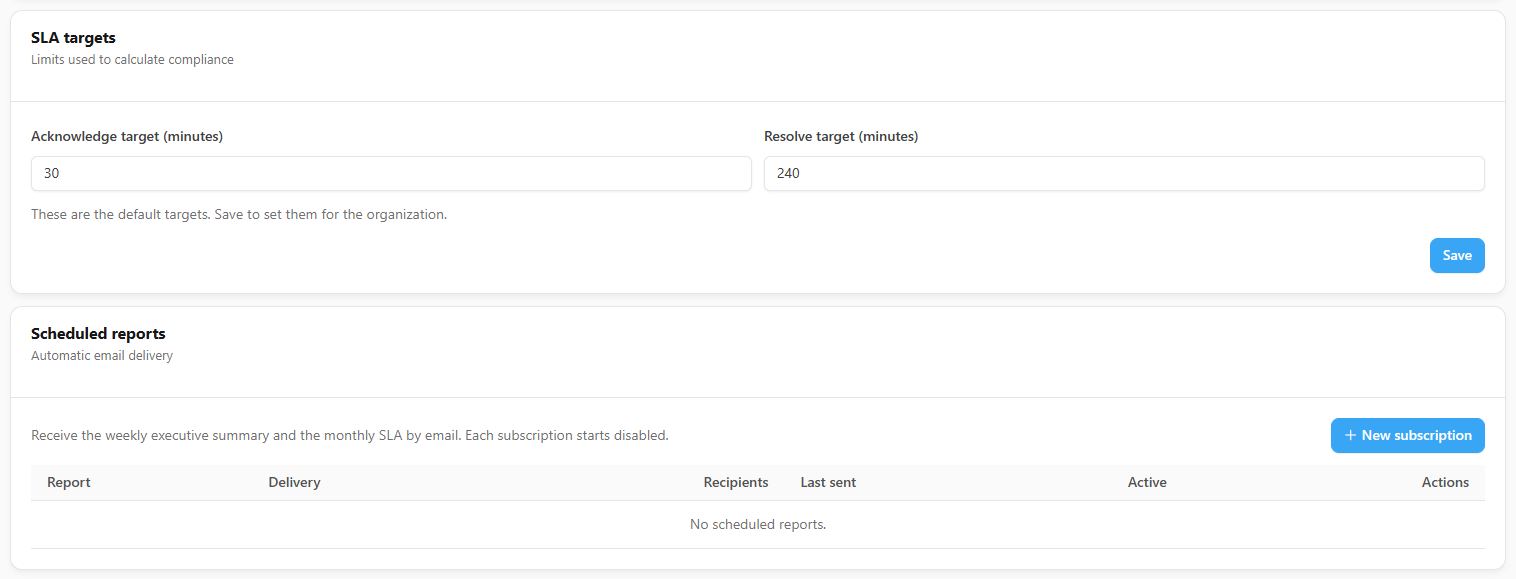Click the Recipients column header
The image size is (1516, 579).
(x=736, y=482)
